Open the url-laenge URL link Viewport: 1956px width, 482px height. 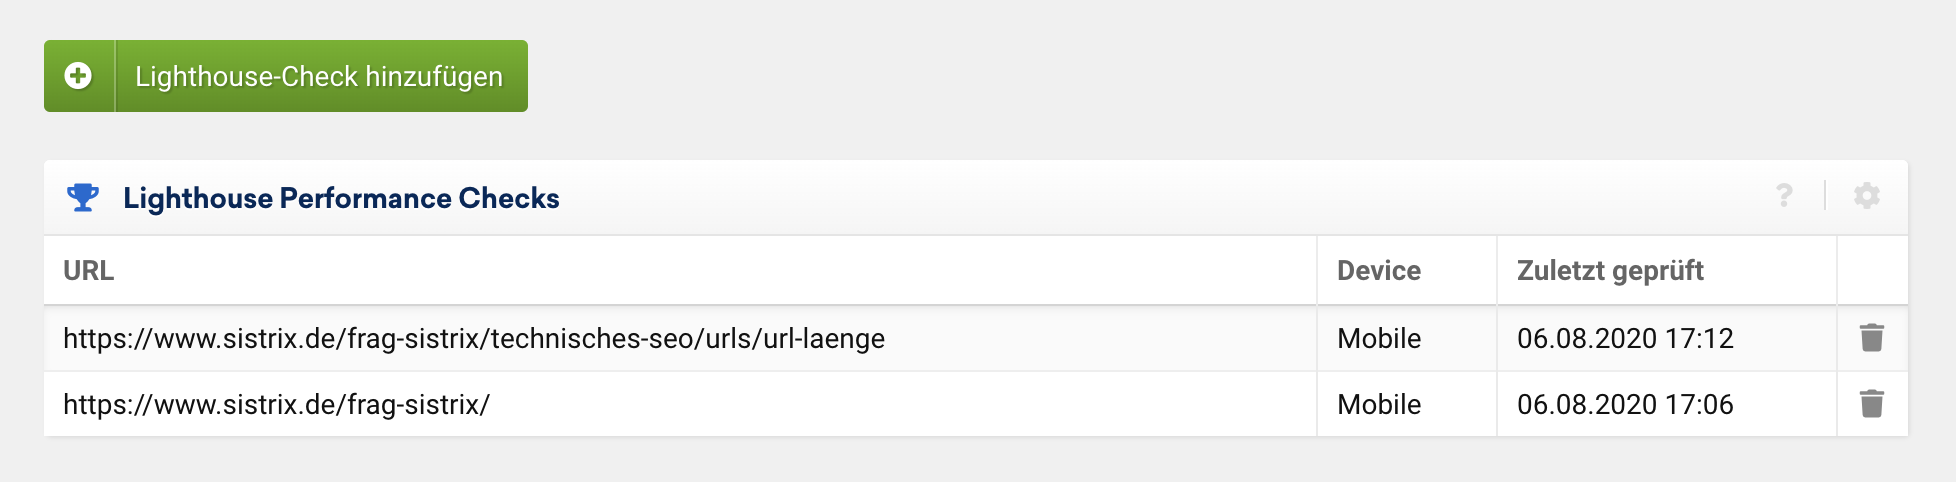tap(474, 338)
